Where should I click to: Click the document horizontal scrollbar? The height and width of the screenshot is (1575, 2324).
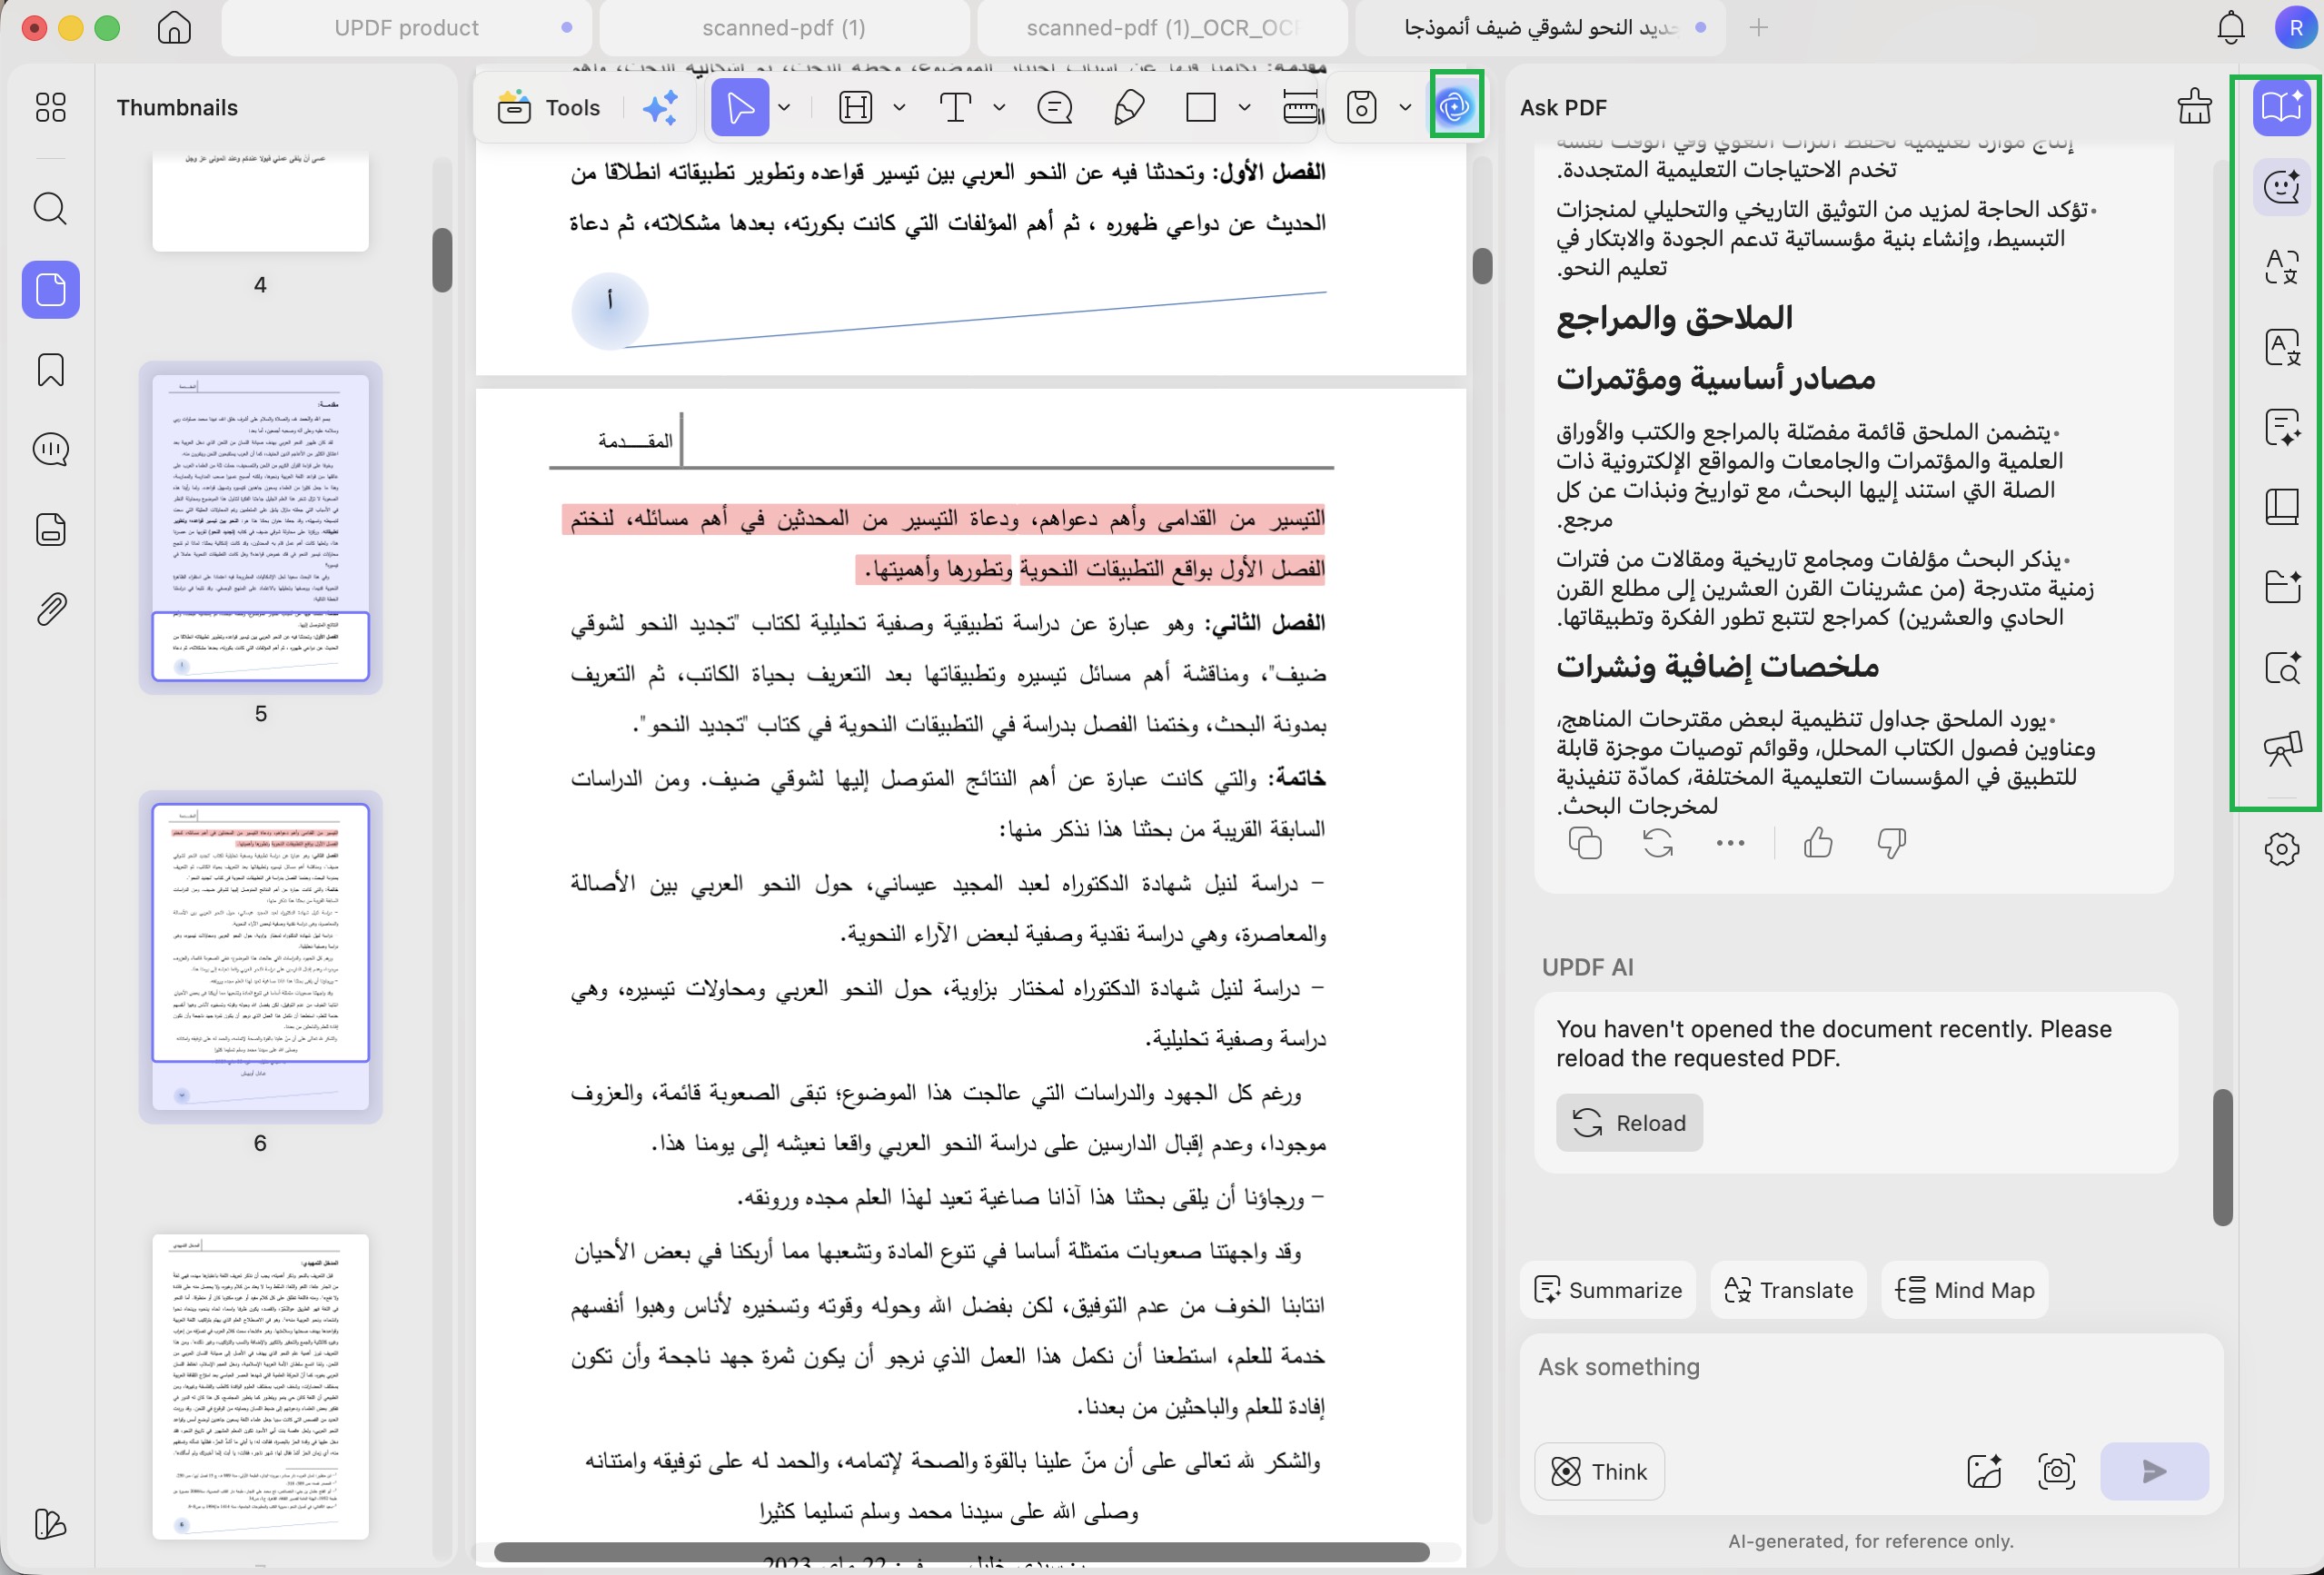tap(962, 1552)
